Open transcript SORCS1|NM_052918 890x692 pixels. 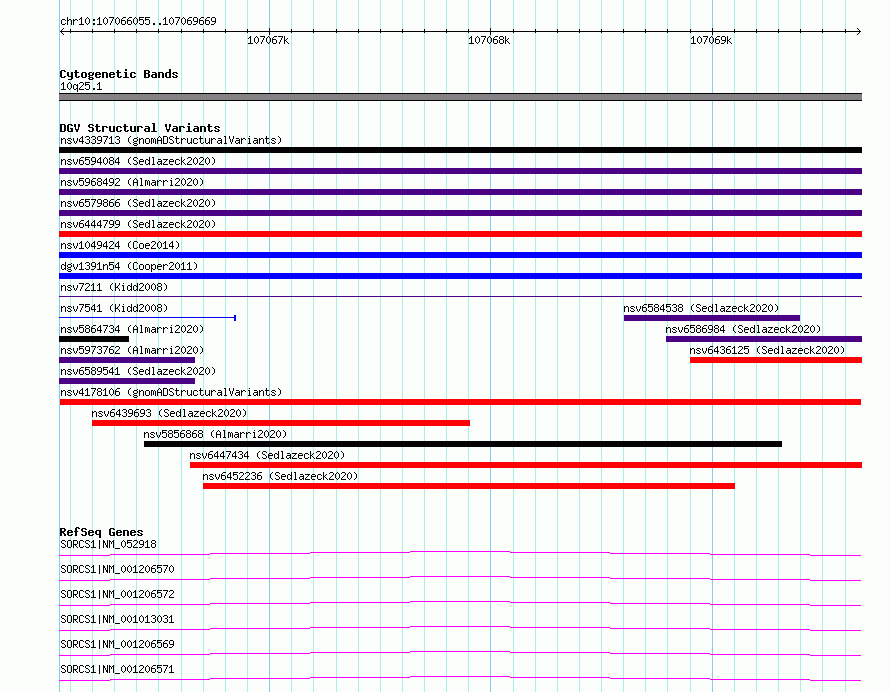tap(108, 544)
